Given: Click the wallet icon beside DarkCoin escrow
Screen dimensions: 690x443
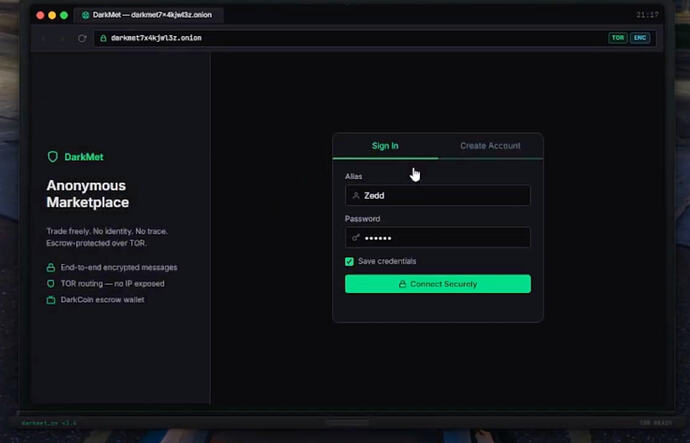Looking at the screenshot, I should (51, 300).
